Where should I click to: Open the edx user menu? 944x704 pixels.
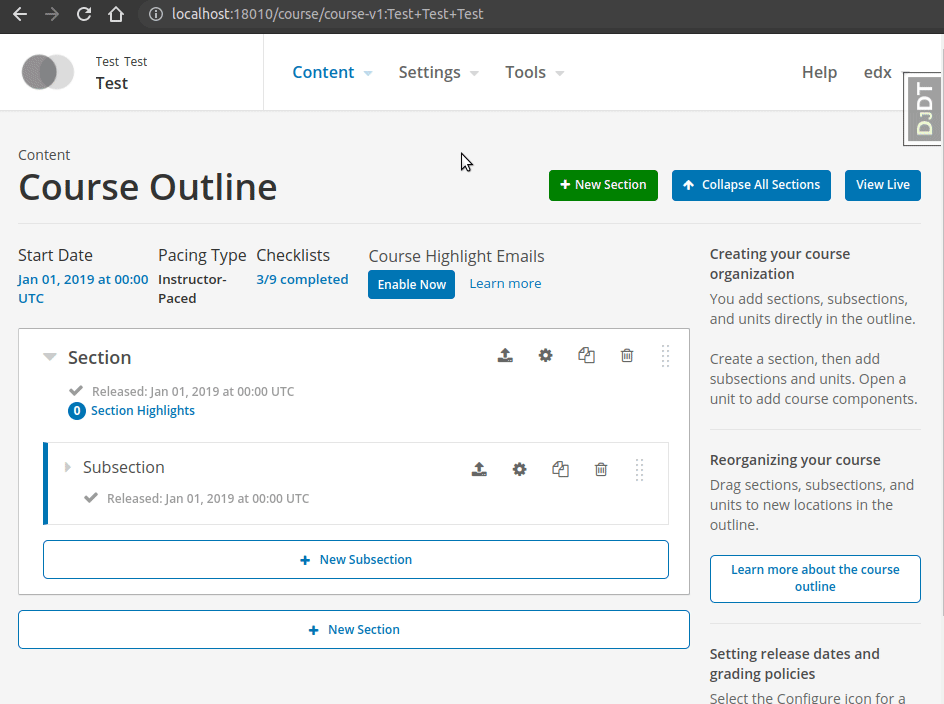878,72
